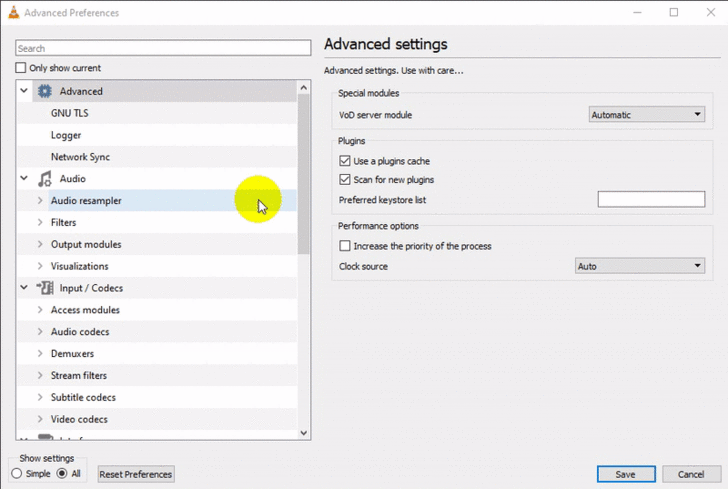Click the Save button
The height and width of the screenshot is (489, 728).
click(x=626, y=474)
